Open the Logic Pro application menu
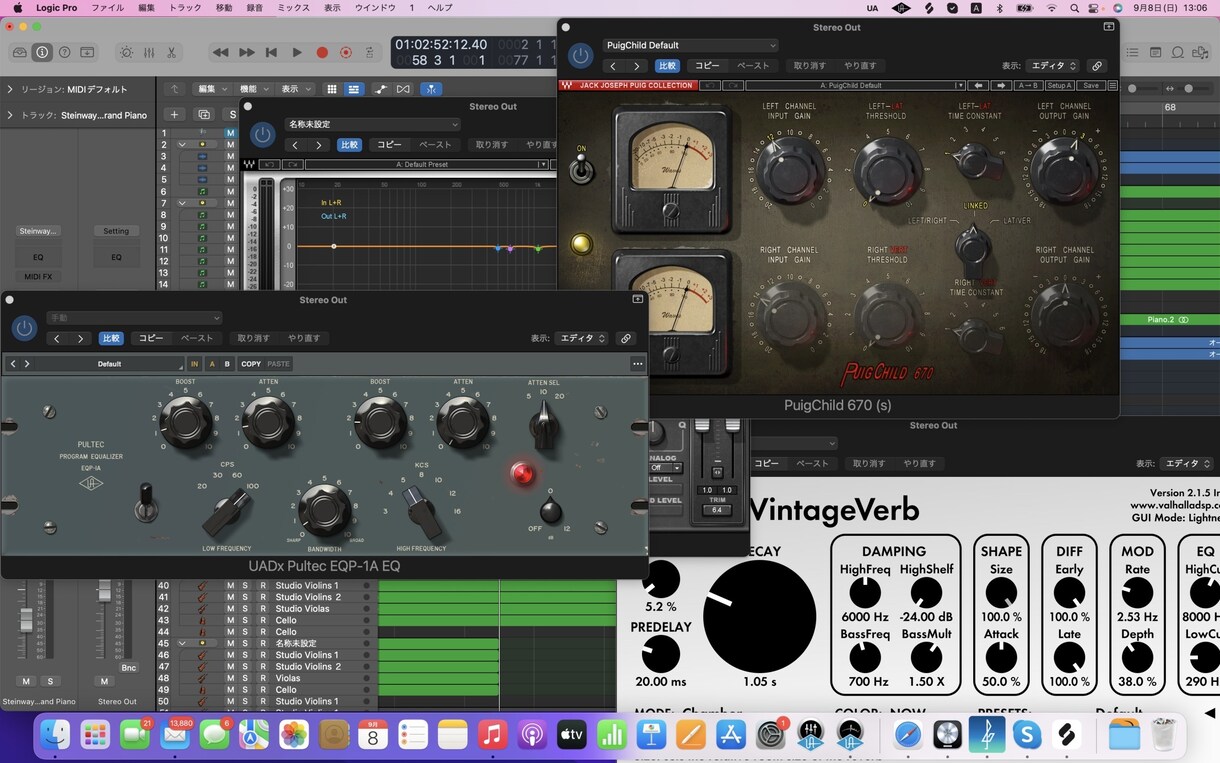The image size is (1220, 763). pos(59,8)
